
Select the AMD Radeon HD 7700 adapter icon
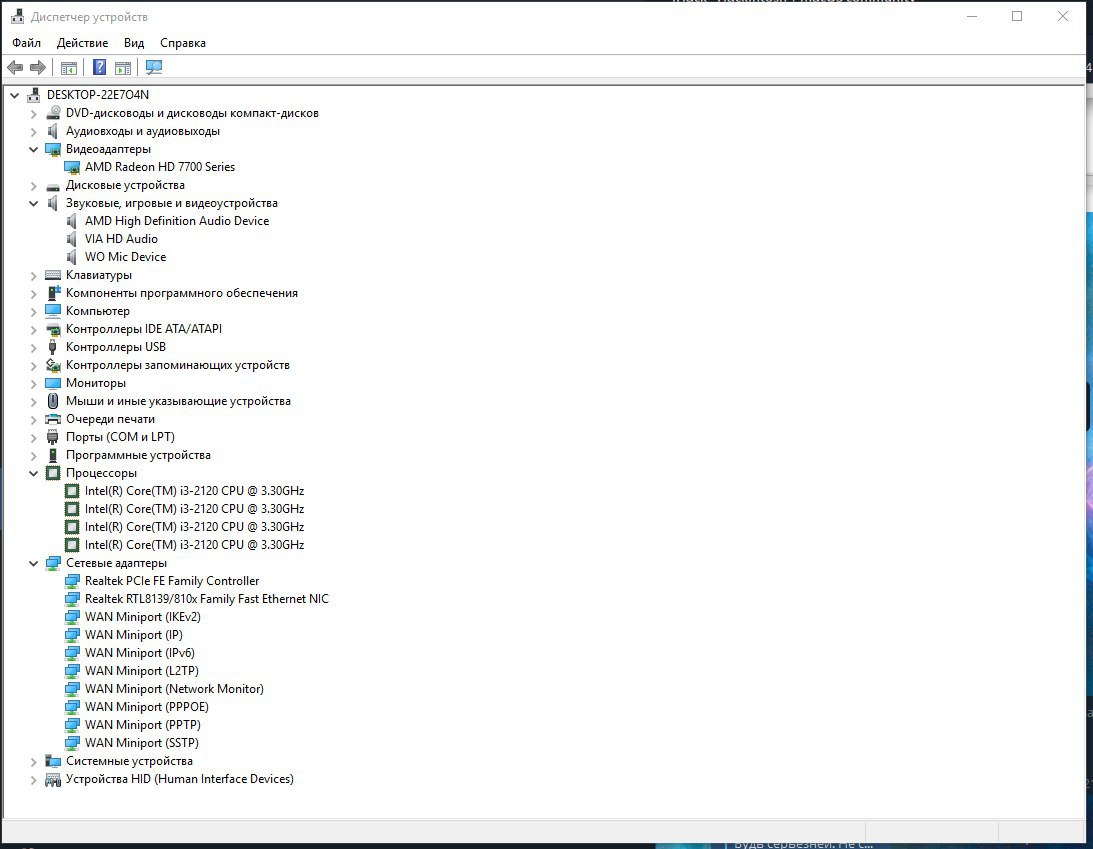(72, 167)
